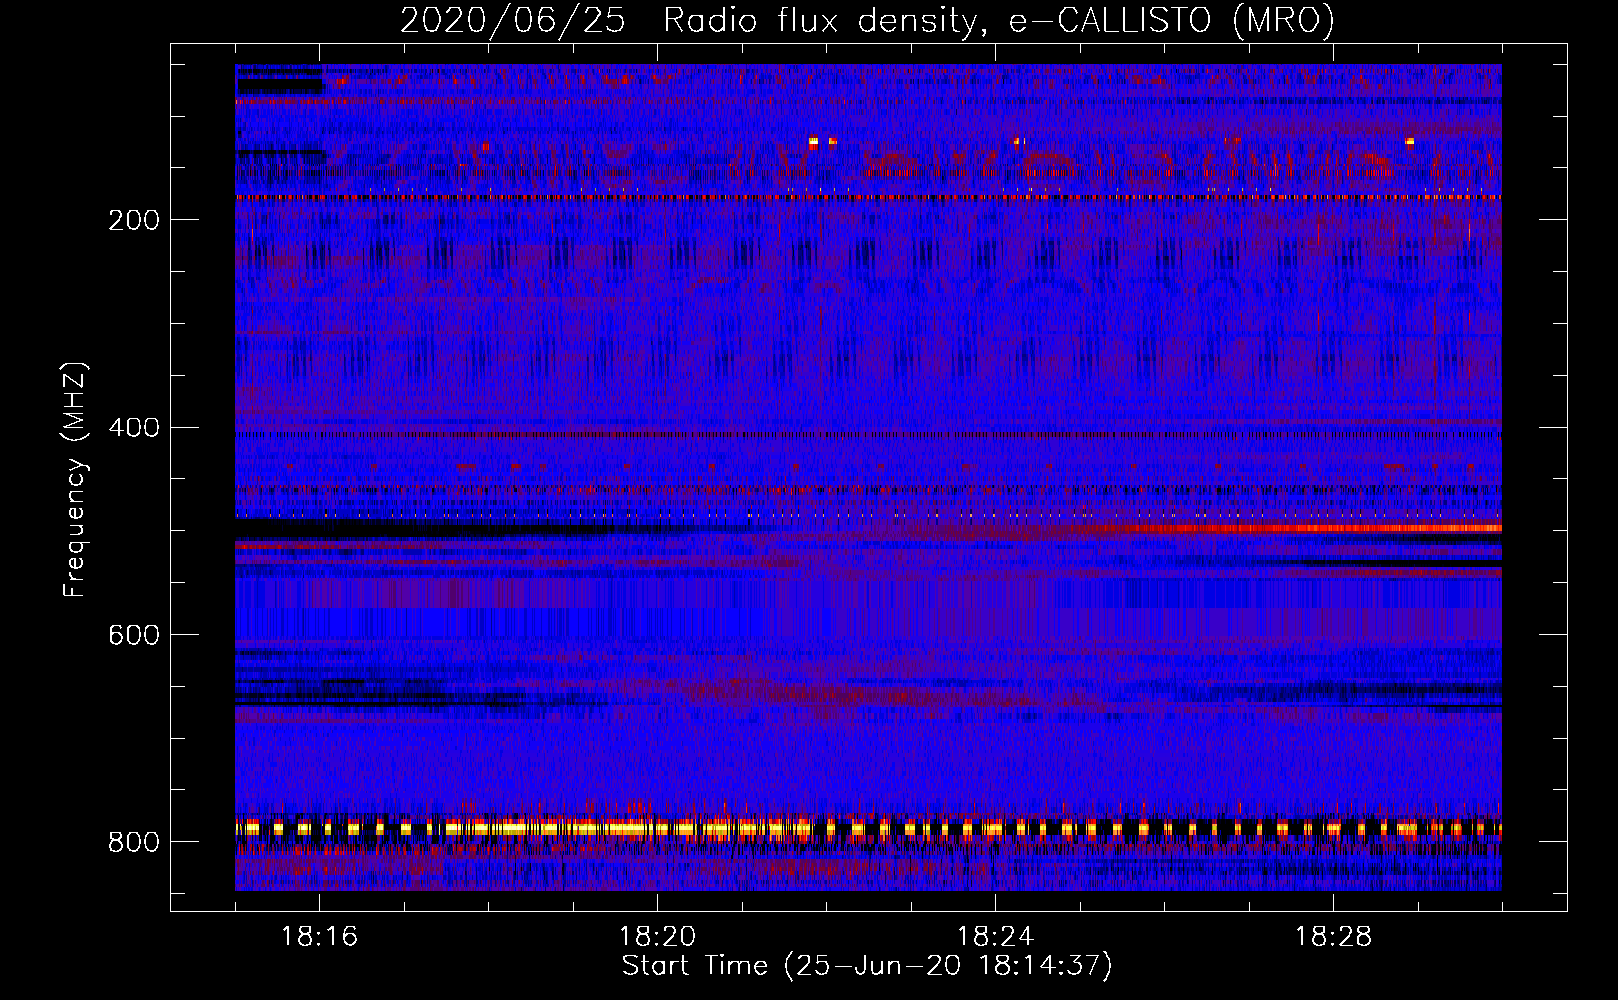The width and height of the screenshot is (1618, 1000).
Task: Click the 18:28 time axis label
Action: 1334,937
